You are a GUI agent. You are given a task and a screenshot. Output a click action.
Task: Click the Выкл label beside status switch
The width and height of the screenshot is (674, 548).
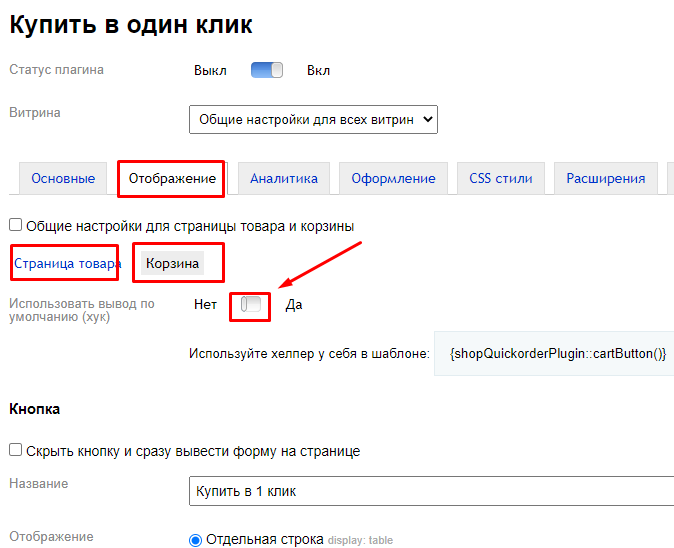210,71
